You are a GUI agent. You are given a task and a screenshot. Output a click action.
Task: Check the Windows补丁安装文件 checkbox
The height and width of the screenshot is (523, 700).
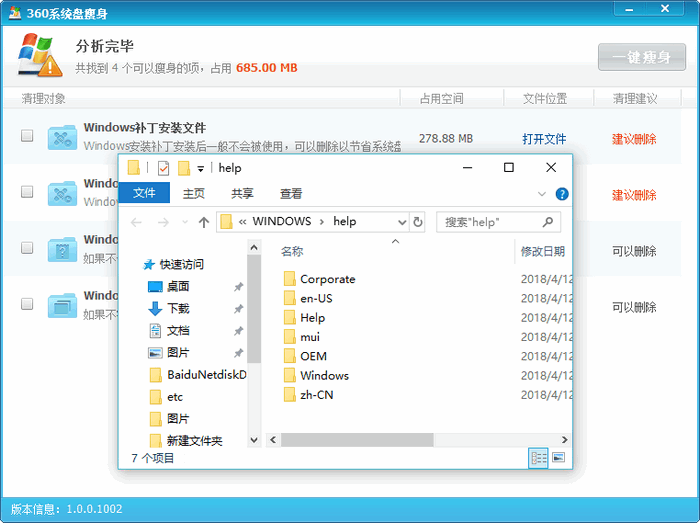[27, 136]
